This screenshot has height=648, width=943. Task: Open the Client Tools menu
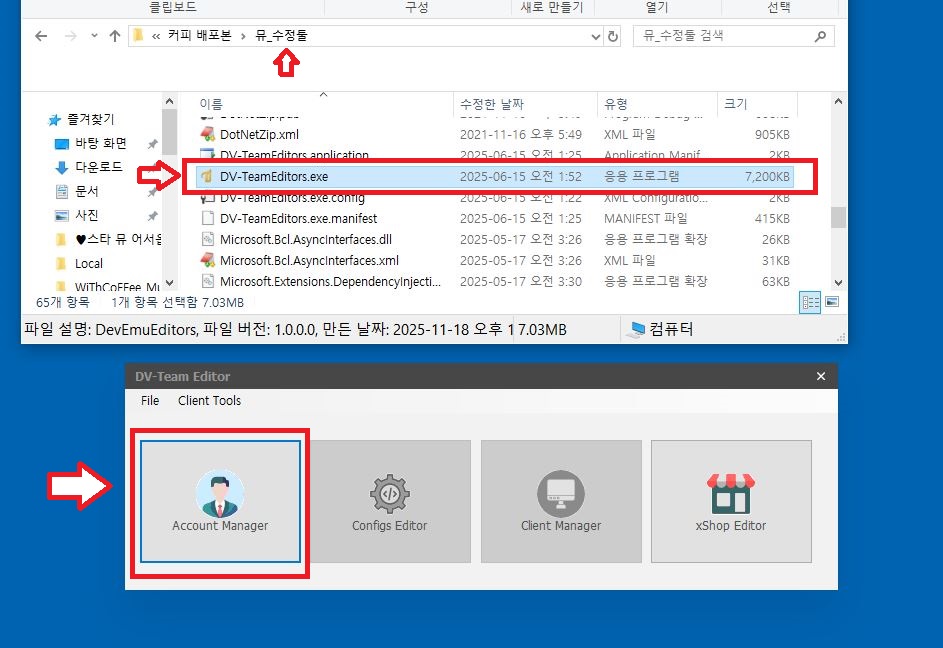[209, 401]
